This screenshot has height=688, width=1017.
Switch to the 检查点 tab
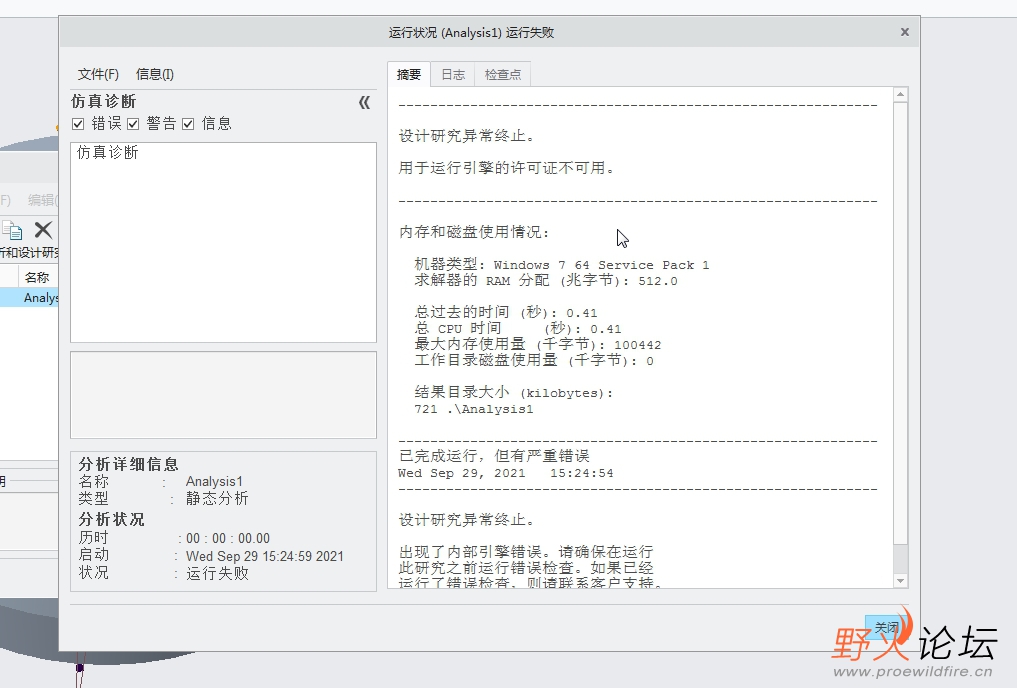click(x=503, y=75)
